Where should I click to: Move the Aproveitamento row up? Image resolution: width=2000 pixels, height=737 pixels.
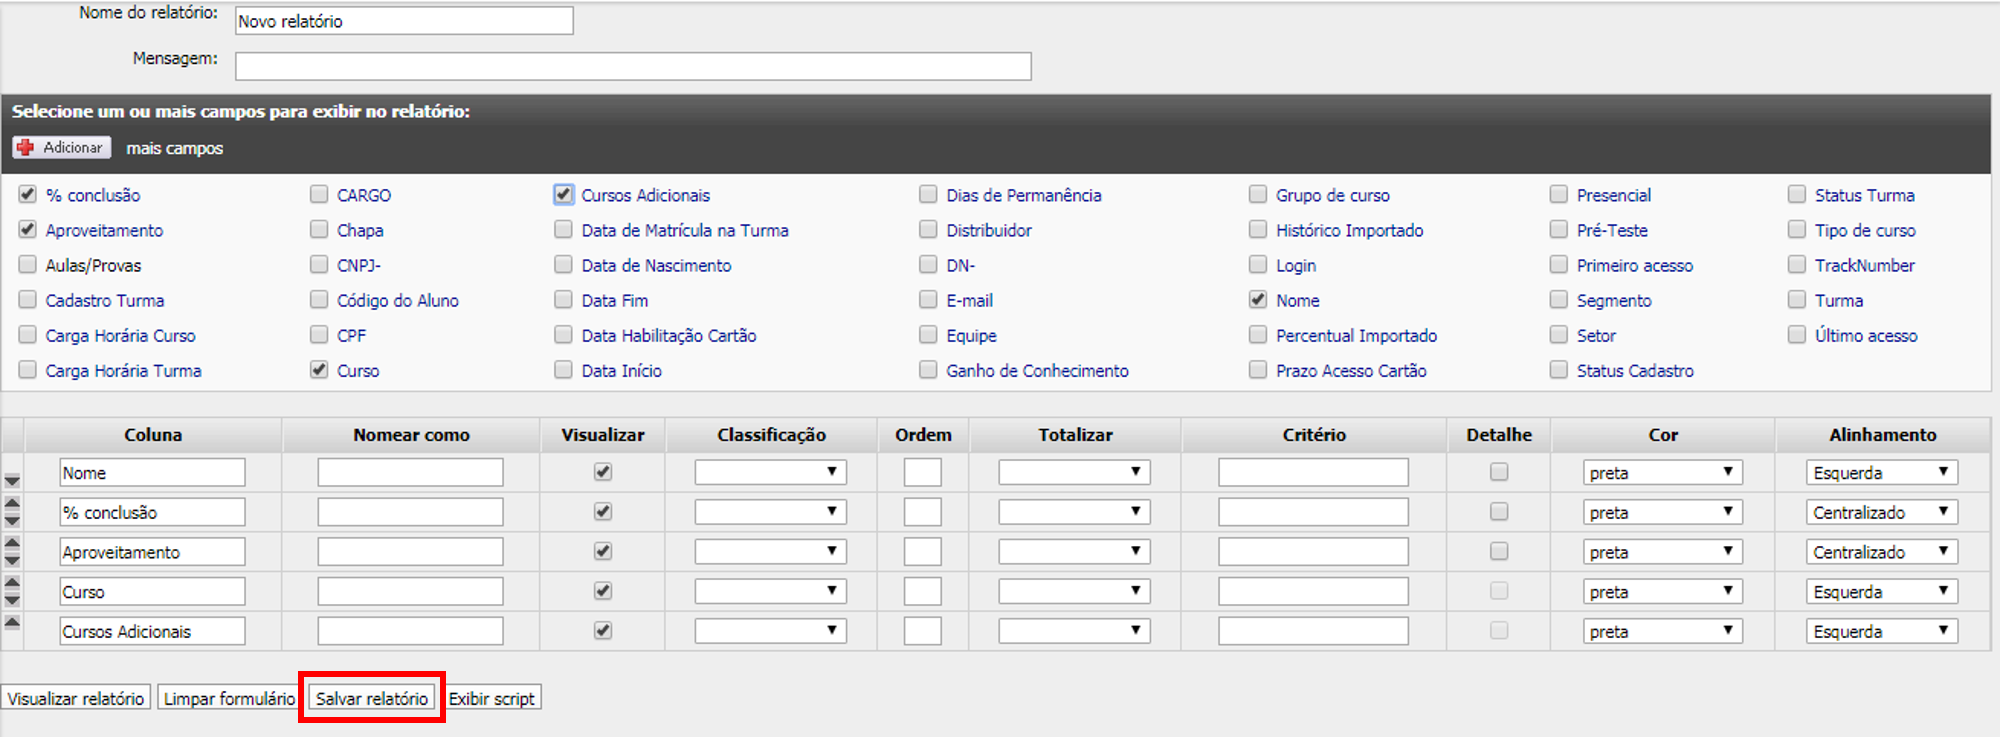click(12, 543)
